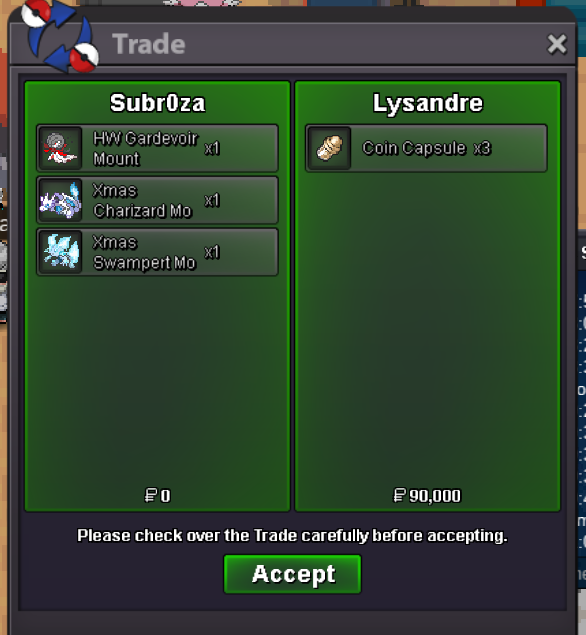This screenshot has width=586, height=635.
Task: Click the 90,000 money amount
Action: click(435, 496)
